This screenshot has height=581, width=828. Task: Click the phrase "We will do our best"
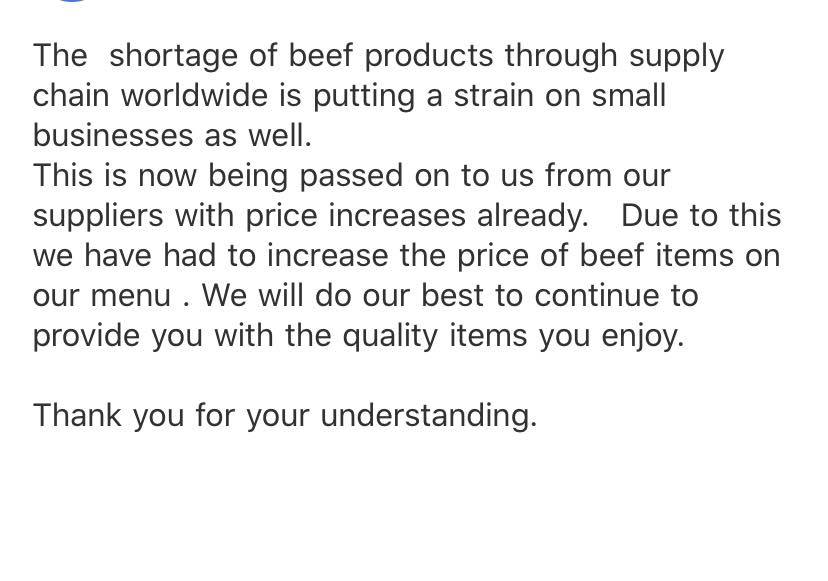point(343,295)
